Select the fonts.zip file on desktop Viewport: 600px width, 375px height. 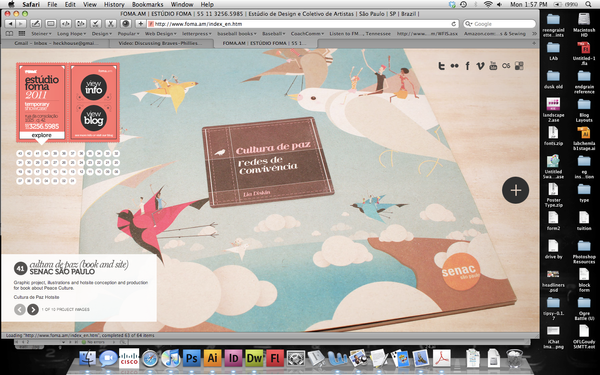click(553, 136)
